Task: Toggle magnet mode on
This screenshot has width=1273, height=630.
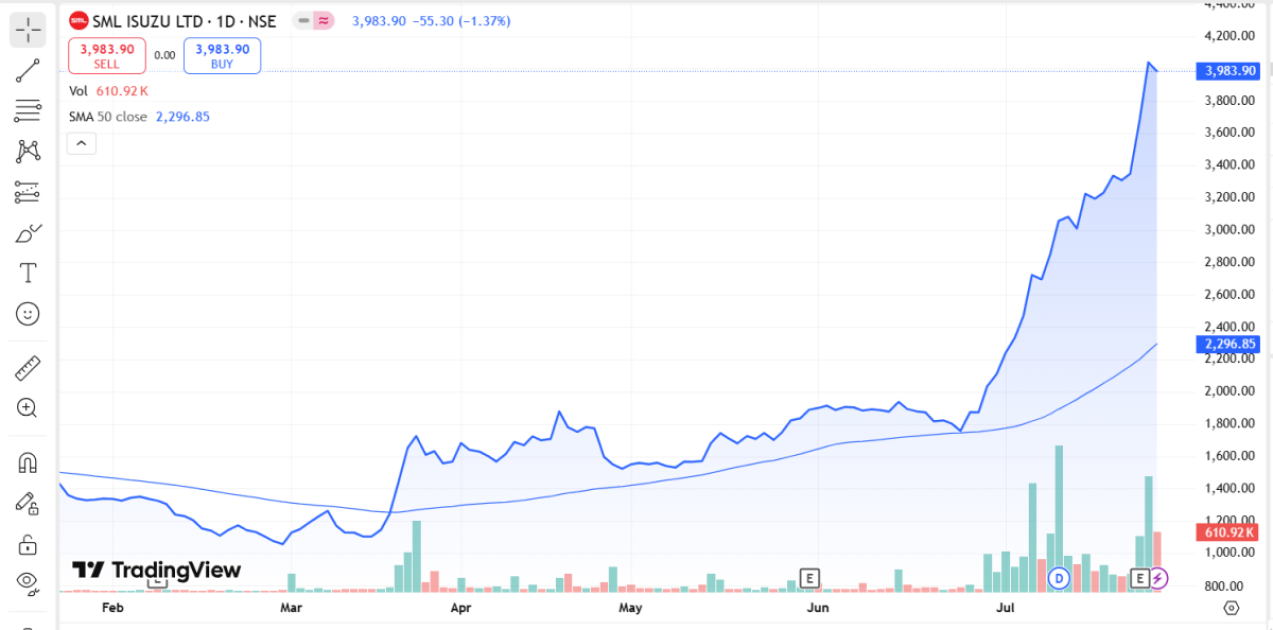Action: pyautogui.click(x=28, y=463)
